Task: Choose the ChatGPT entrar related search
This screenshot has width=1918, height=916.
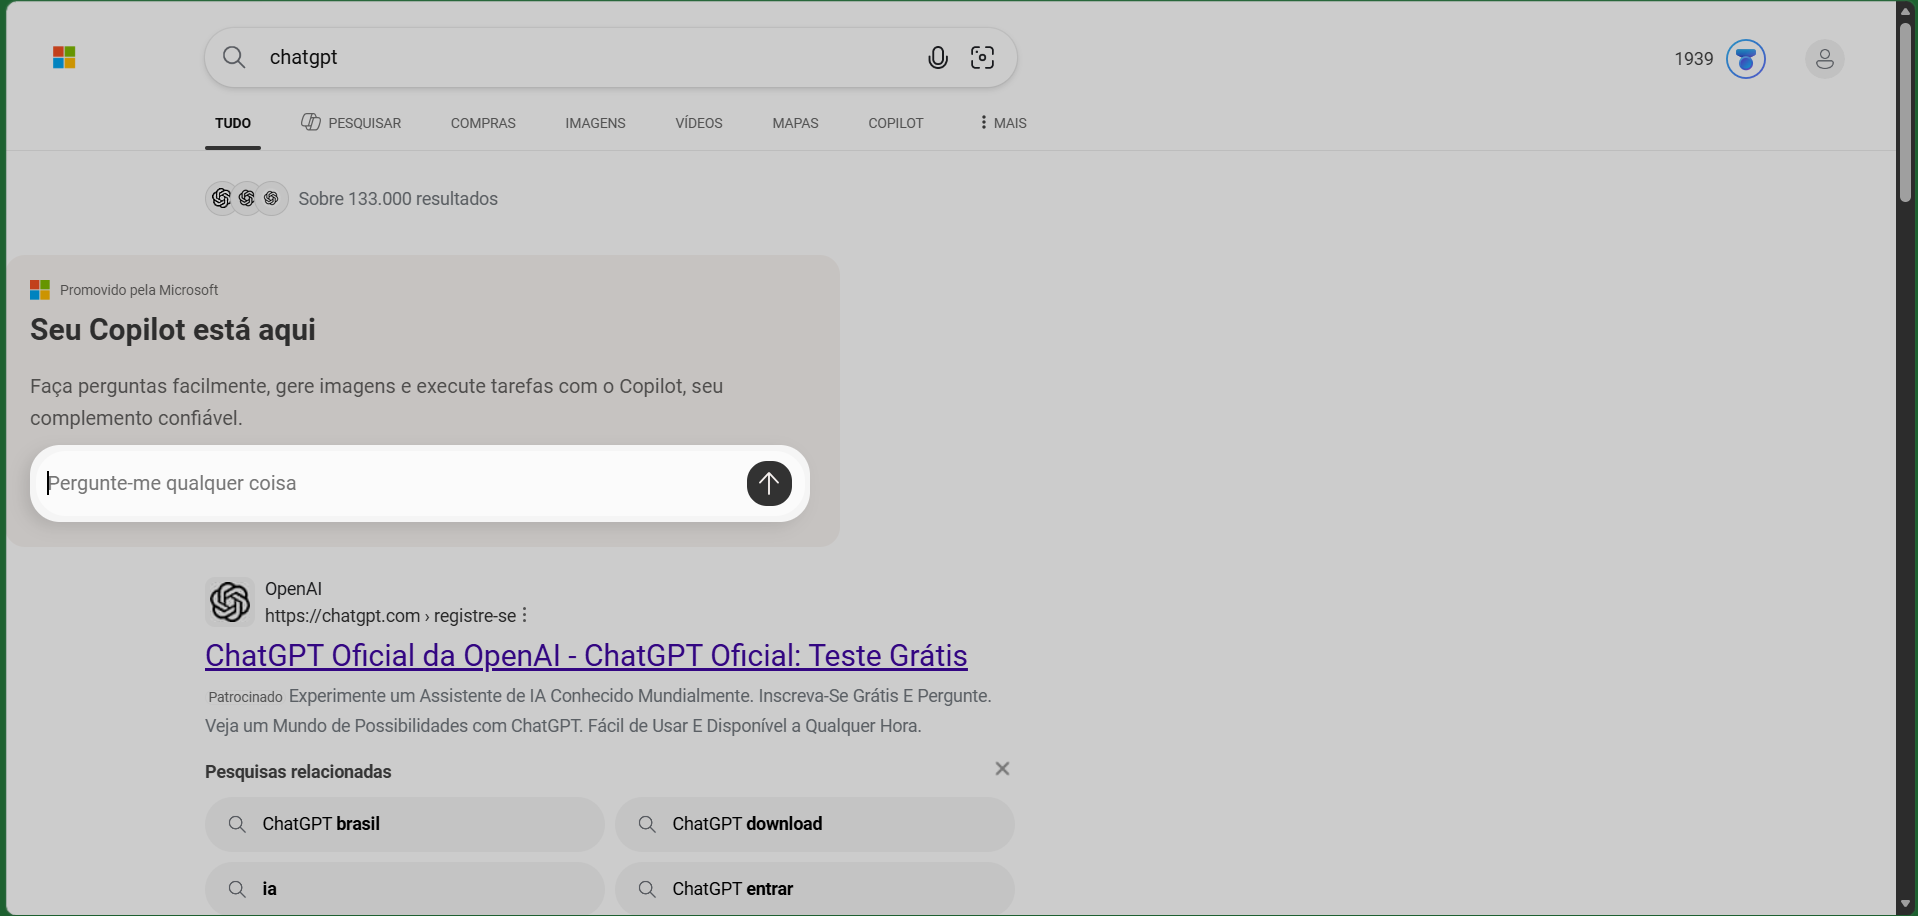Action: [x=815, y=888]
